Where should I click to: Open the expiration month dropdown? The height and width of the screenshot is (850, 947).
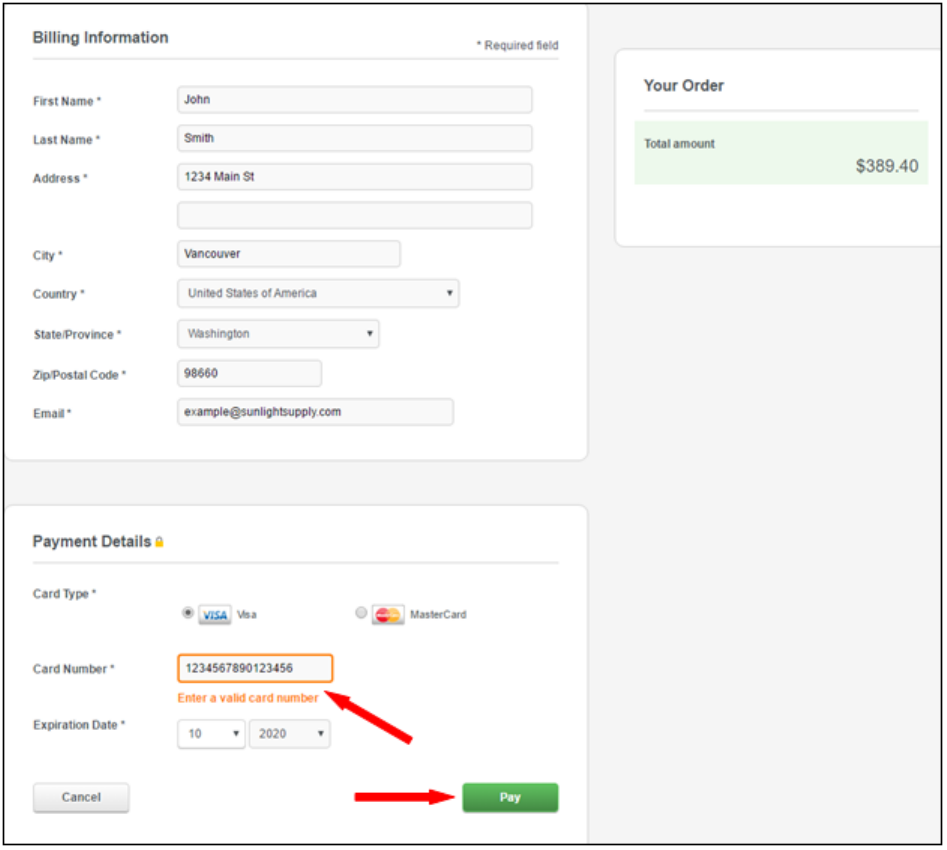(x=211, y=734)
